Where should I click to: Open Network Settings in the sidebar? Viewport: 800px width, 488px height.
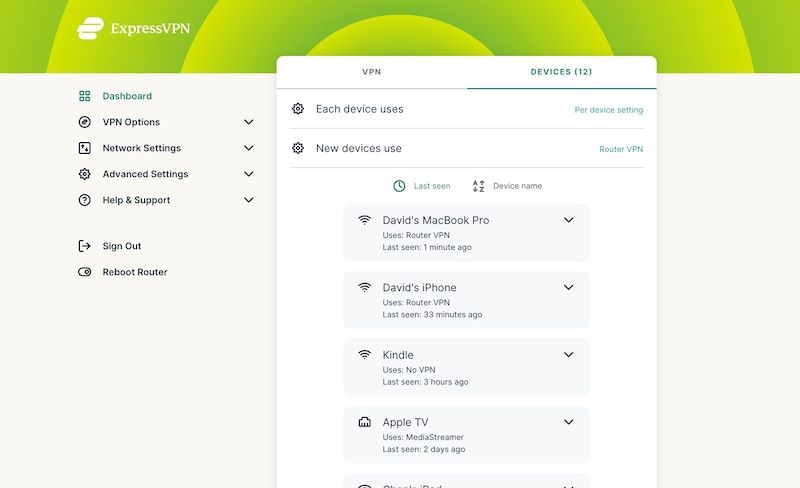click(x=142, y=148)
